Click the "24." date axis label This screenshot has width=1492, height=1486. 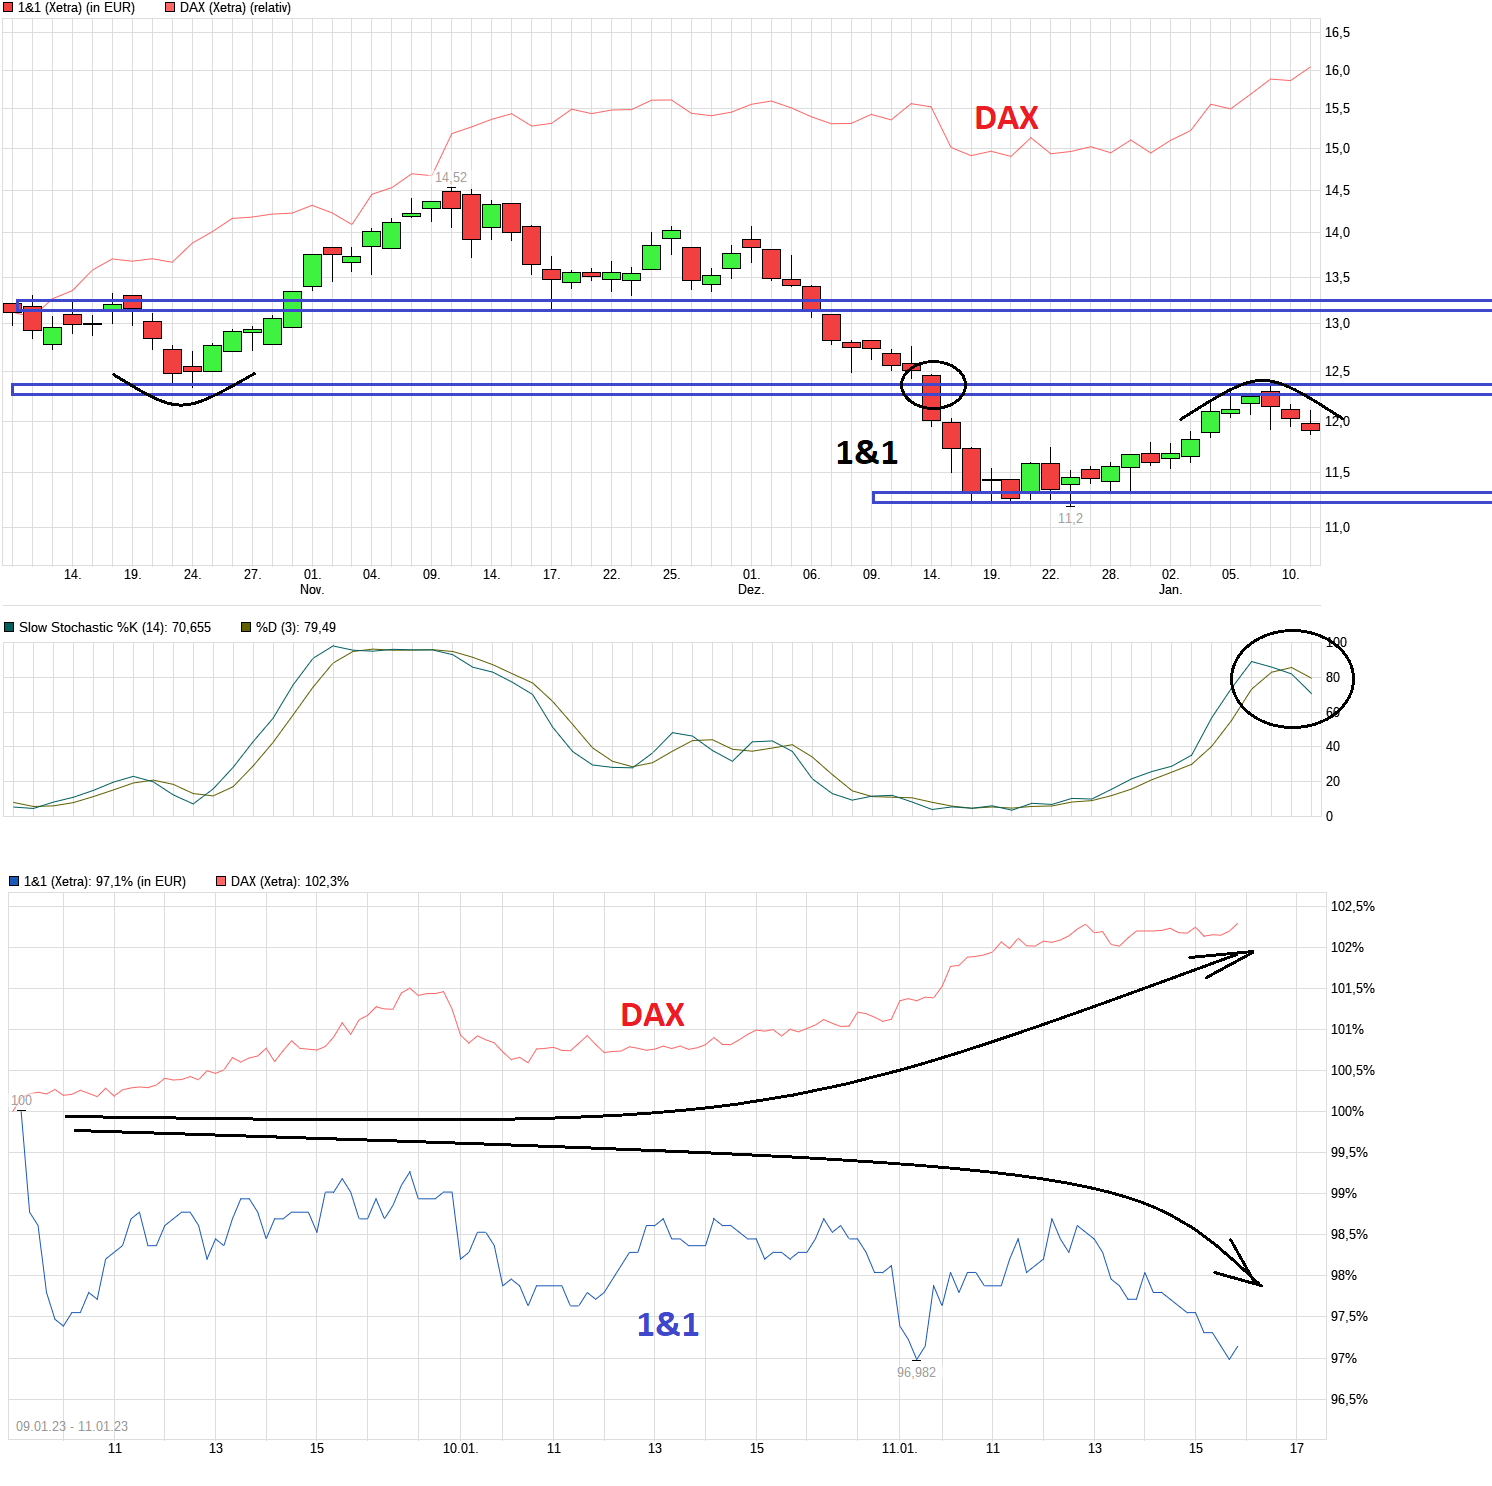(x=192, y=575)
